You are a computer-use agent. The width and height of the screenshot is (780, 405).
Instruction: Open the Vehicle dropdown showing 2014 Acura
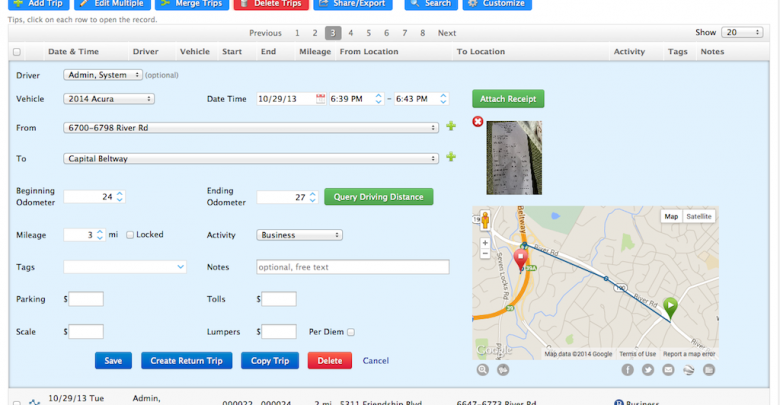tap(109, 99)
